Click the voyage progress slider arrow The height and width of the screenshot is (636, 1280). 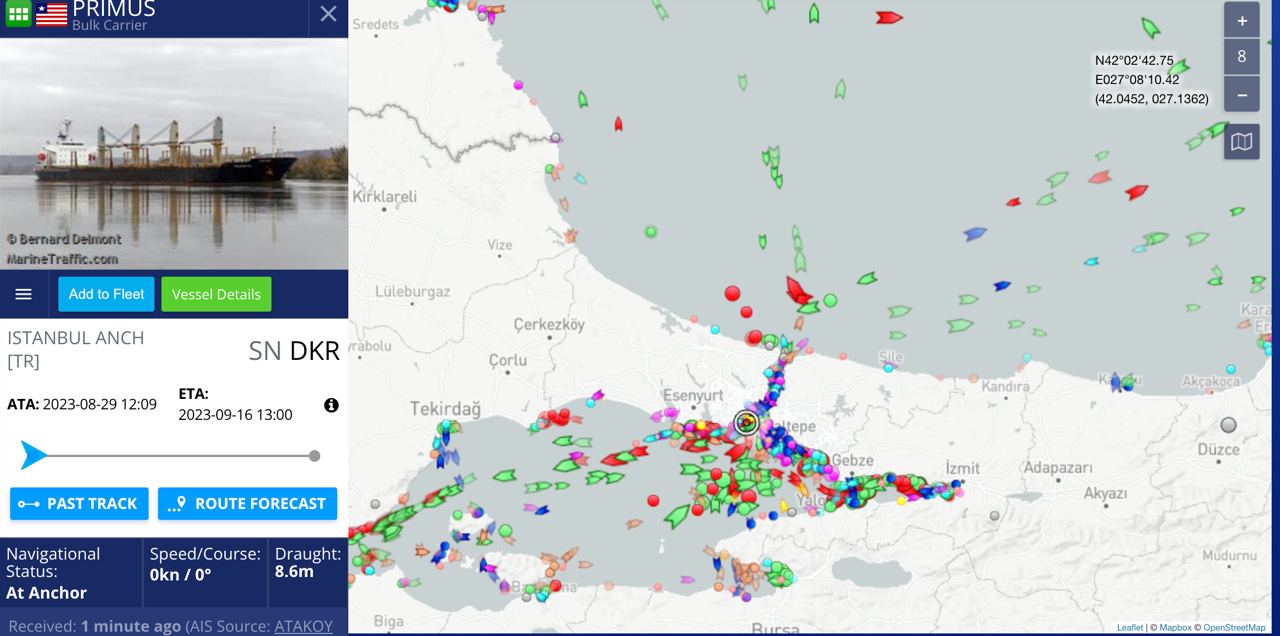point(33,455)
